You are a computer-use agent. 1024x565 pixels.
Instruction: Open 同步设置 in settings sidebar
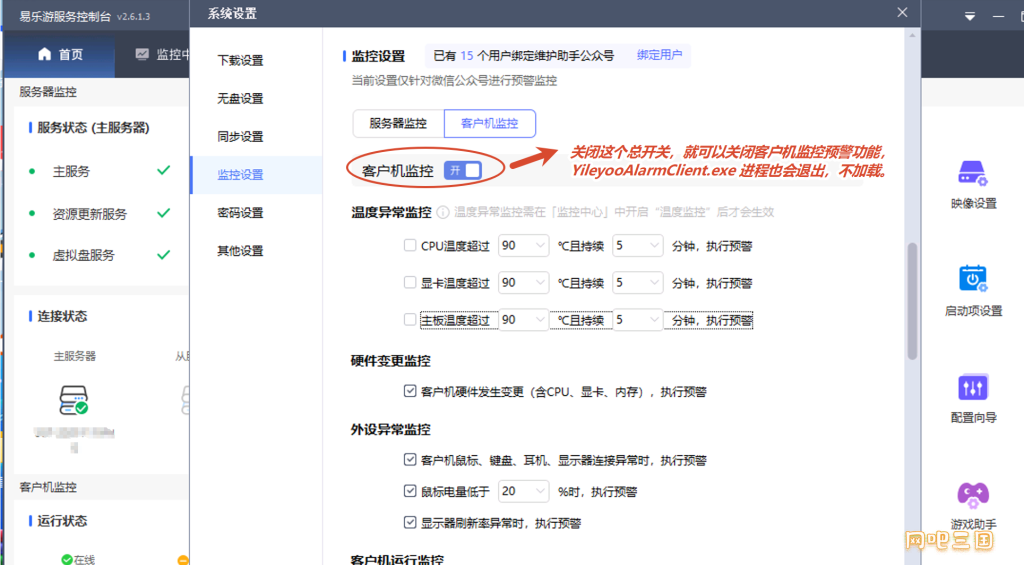pyautogui.click(x=240, y=137)
